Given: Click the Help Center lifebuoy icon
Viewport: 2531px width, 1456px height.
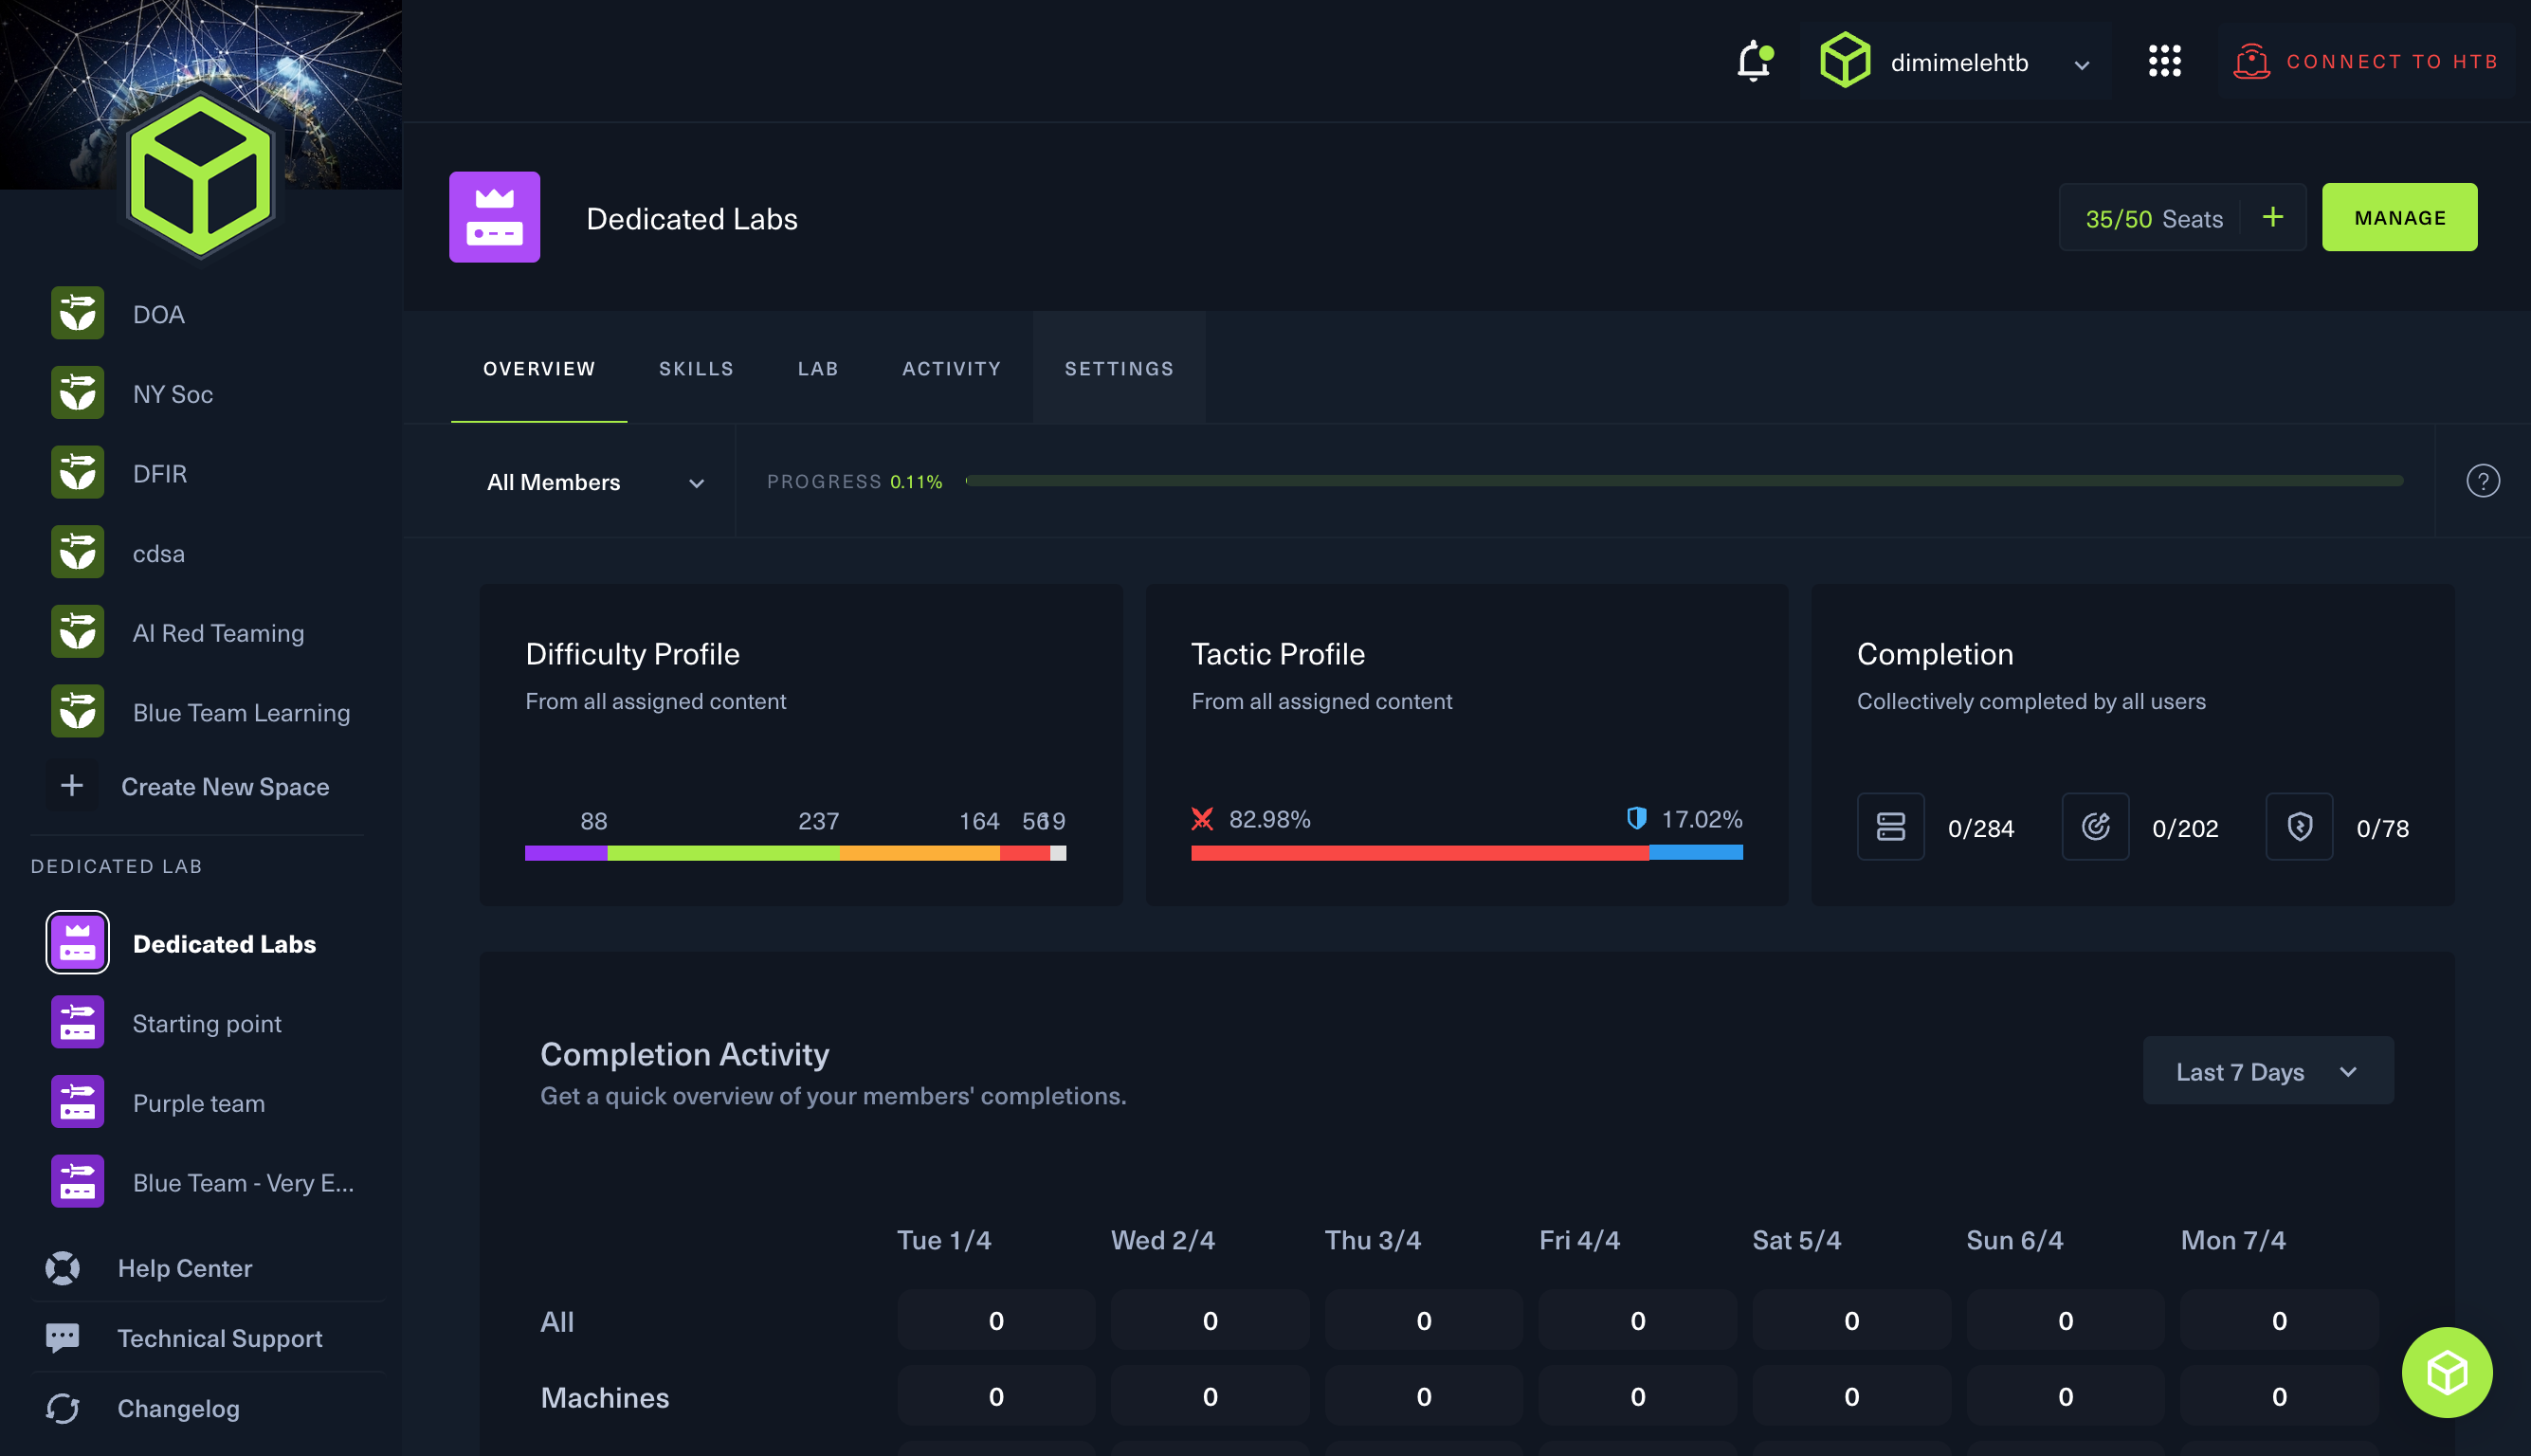Looking at the screenshot, I should tap(62, 1268).
